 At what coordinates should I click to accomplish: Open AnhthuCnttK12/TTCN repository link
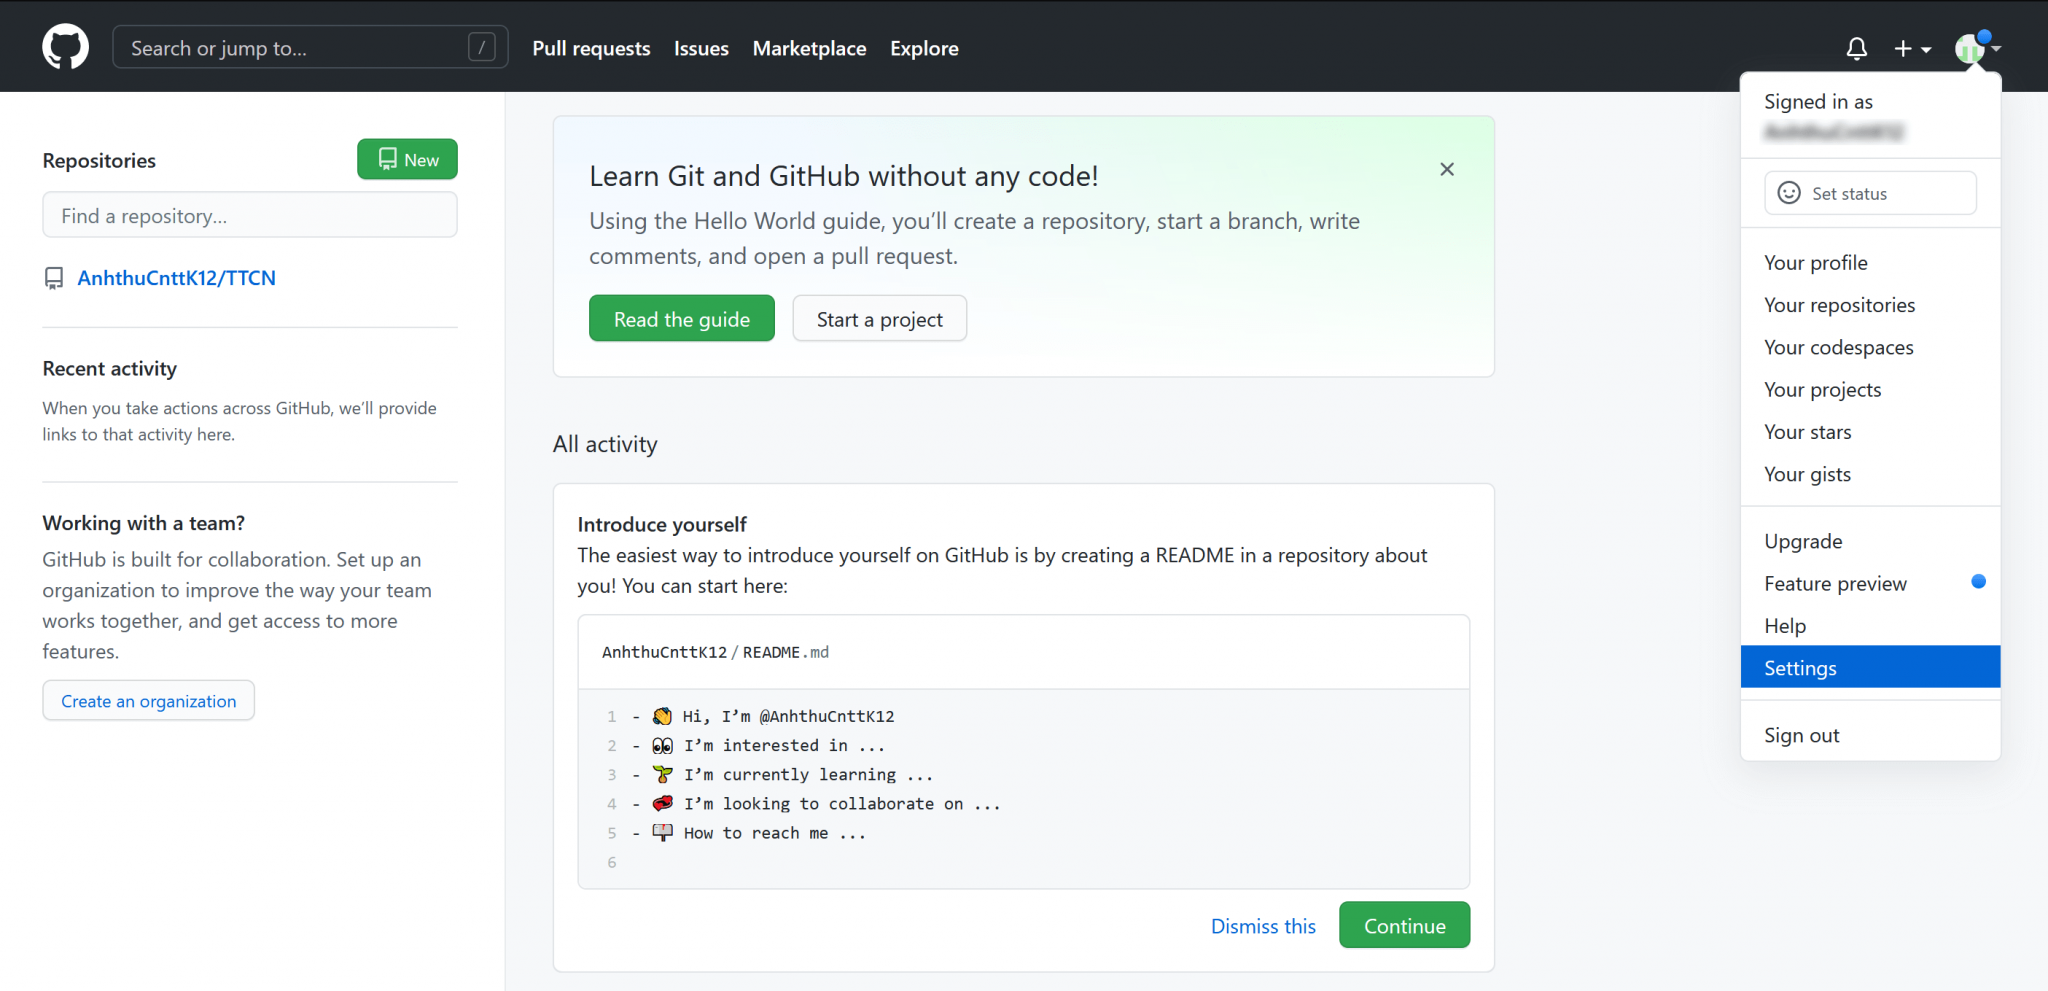[176, 278]
